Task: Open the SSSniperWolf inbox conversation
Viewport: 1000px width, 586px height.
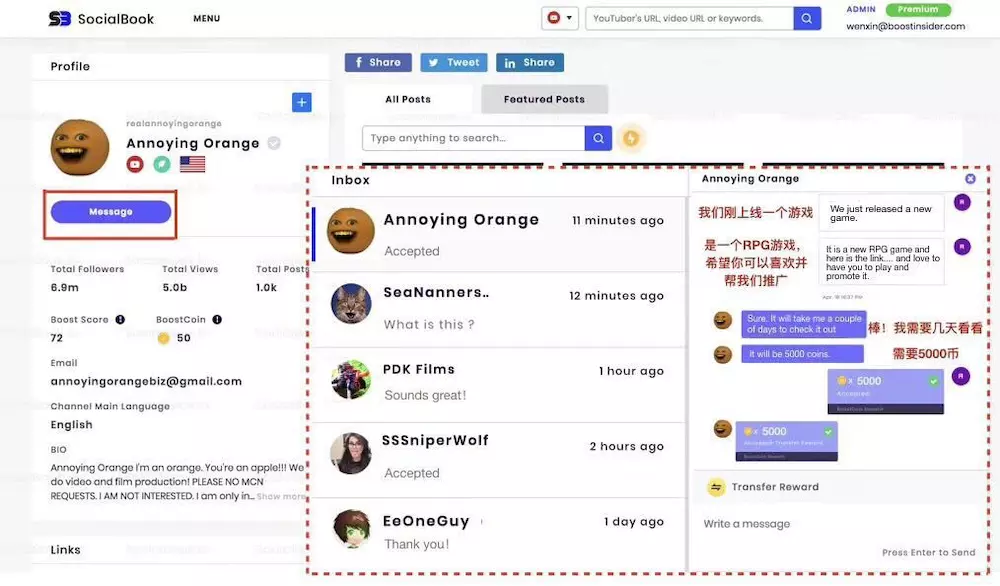Action: tap(499, 460)
